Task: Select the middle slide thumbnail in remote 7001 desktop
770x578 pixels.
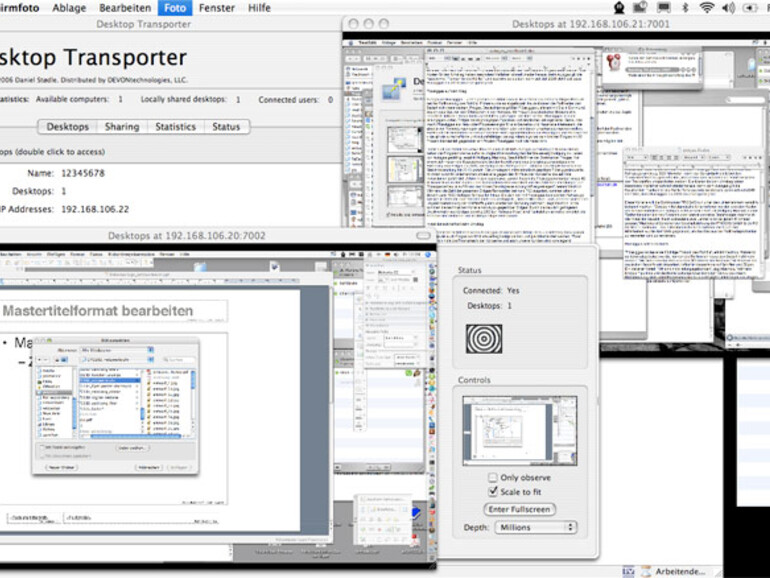Action: pos(404,170)
